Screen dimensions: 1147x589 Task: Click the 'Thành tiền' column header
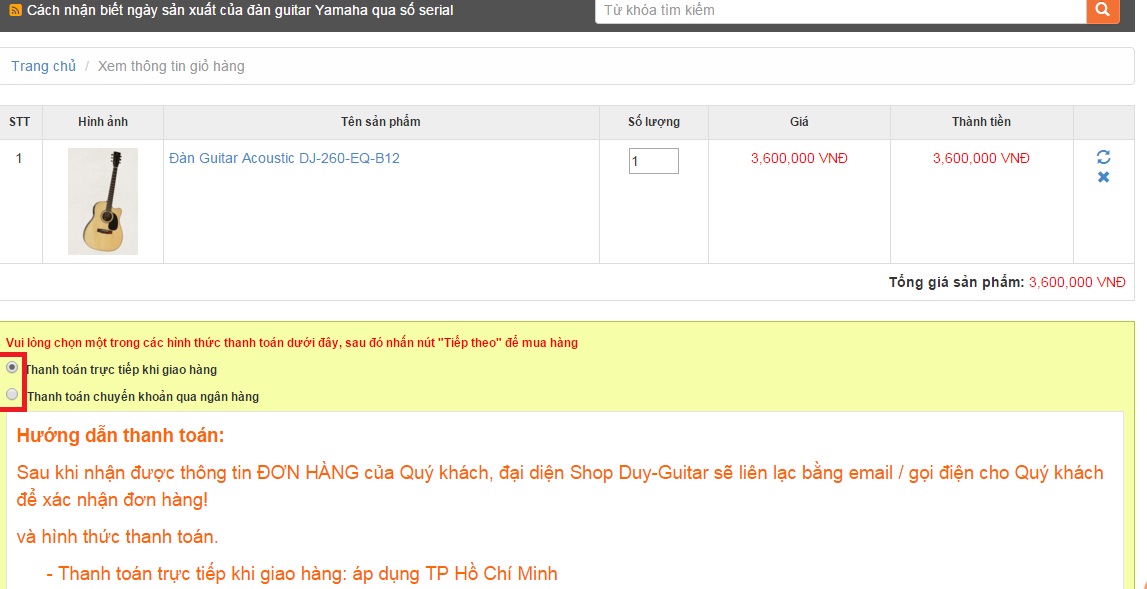pyautogui.click(x=981, y=122)
